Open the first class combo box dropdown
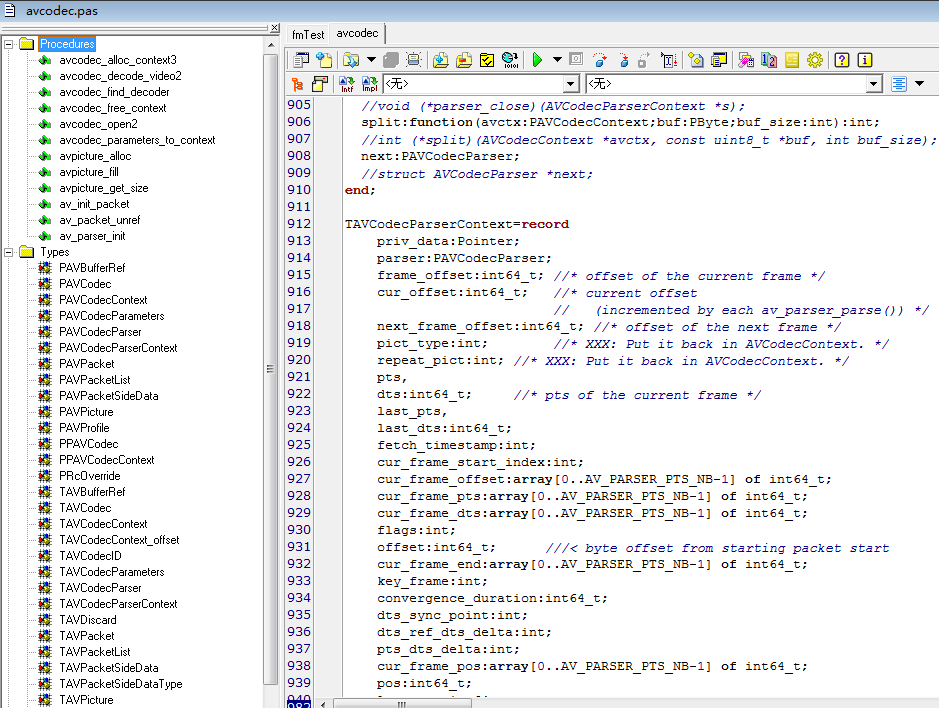This screenshot has height=708, width=939. tap(571, 84)
